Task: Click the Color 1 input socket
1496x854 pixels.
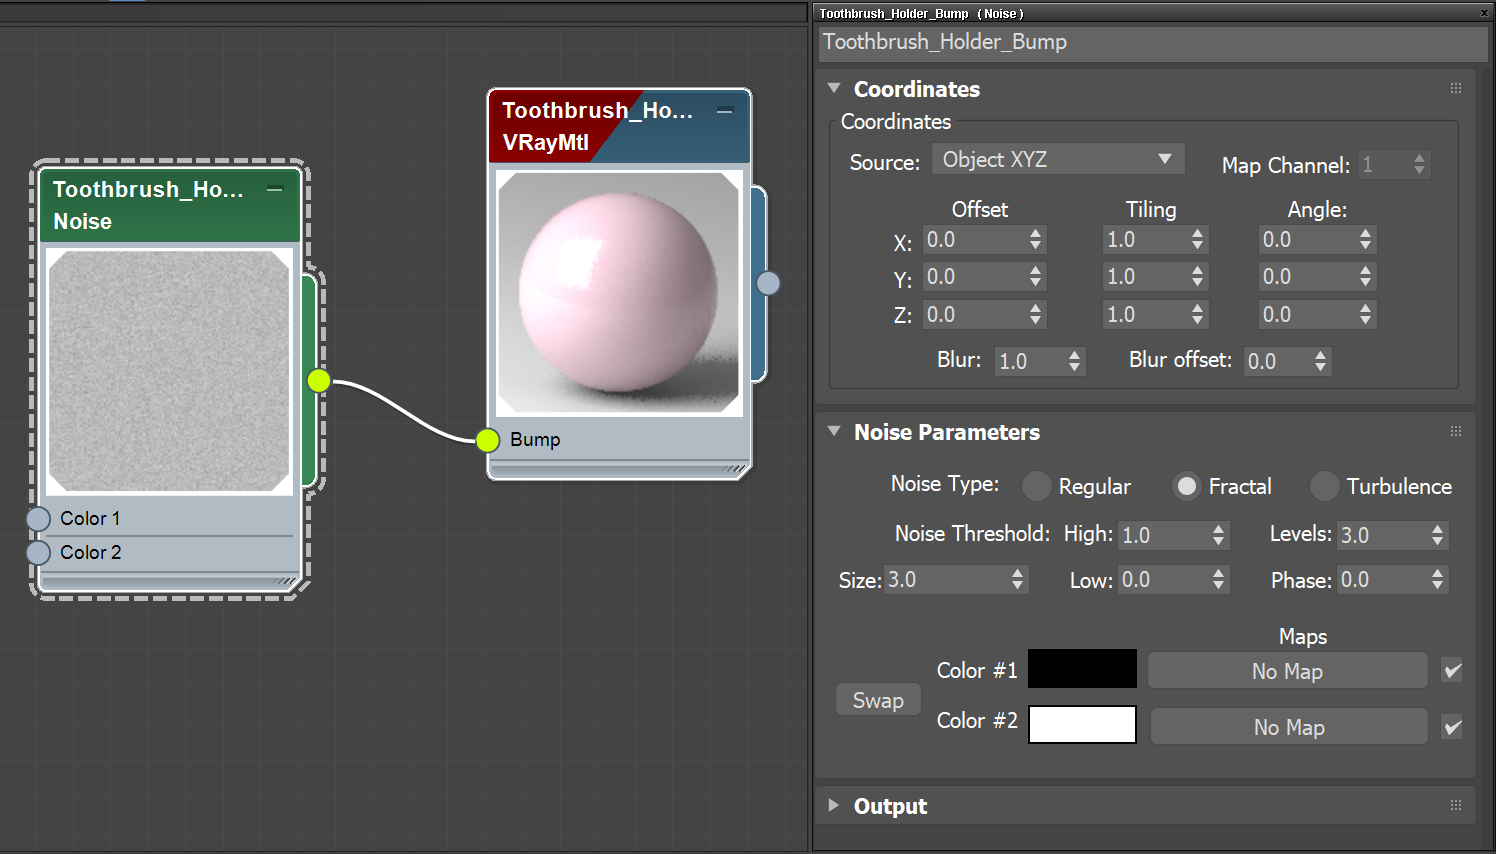Action: [x=38, y=519]
